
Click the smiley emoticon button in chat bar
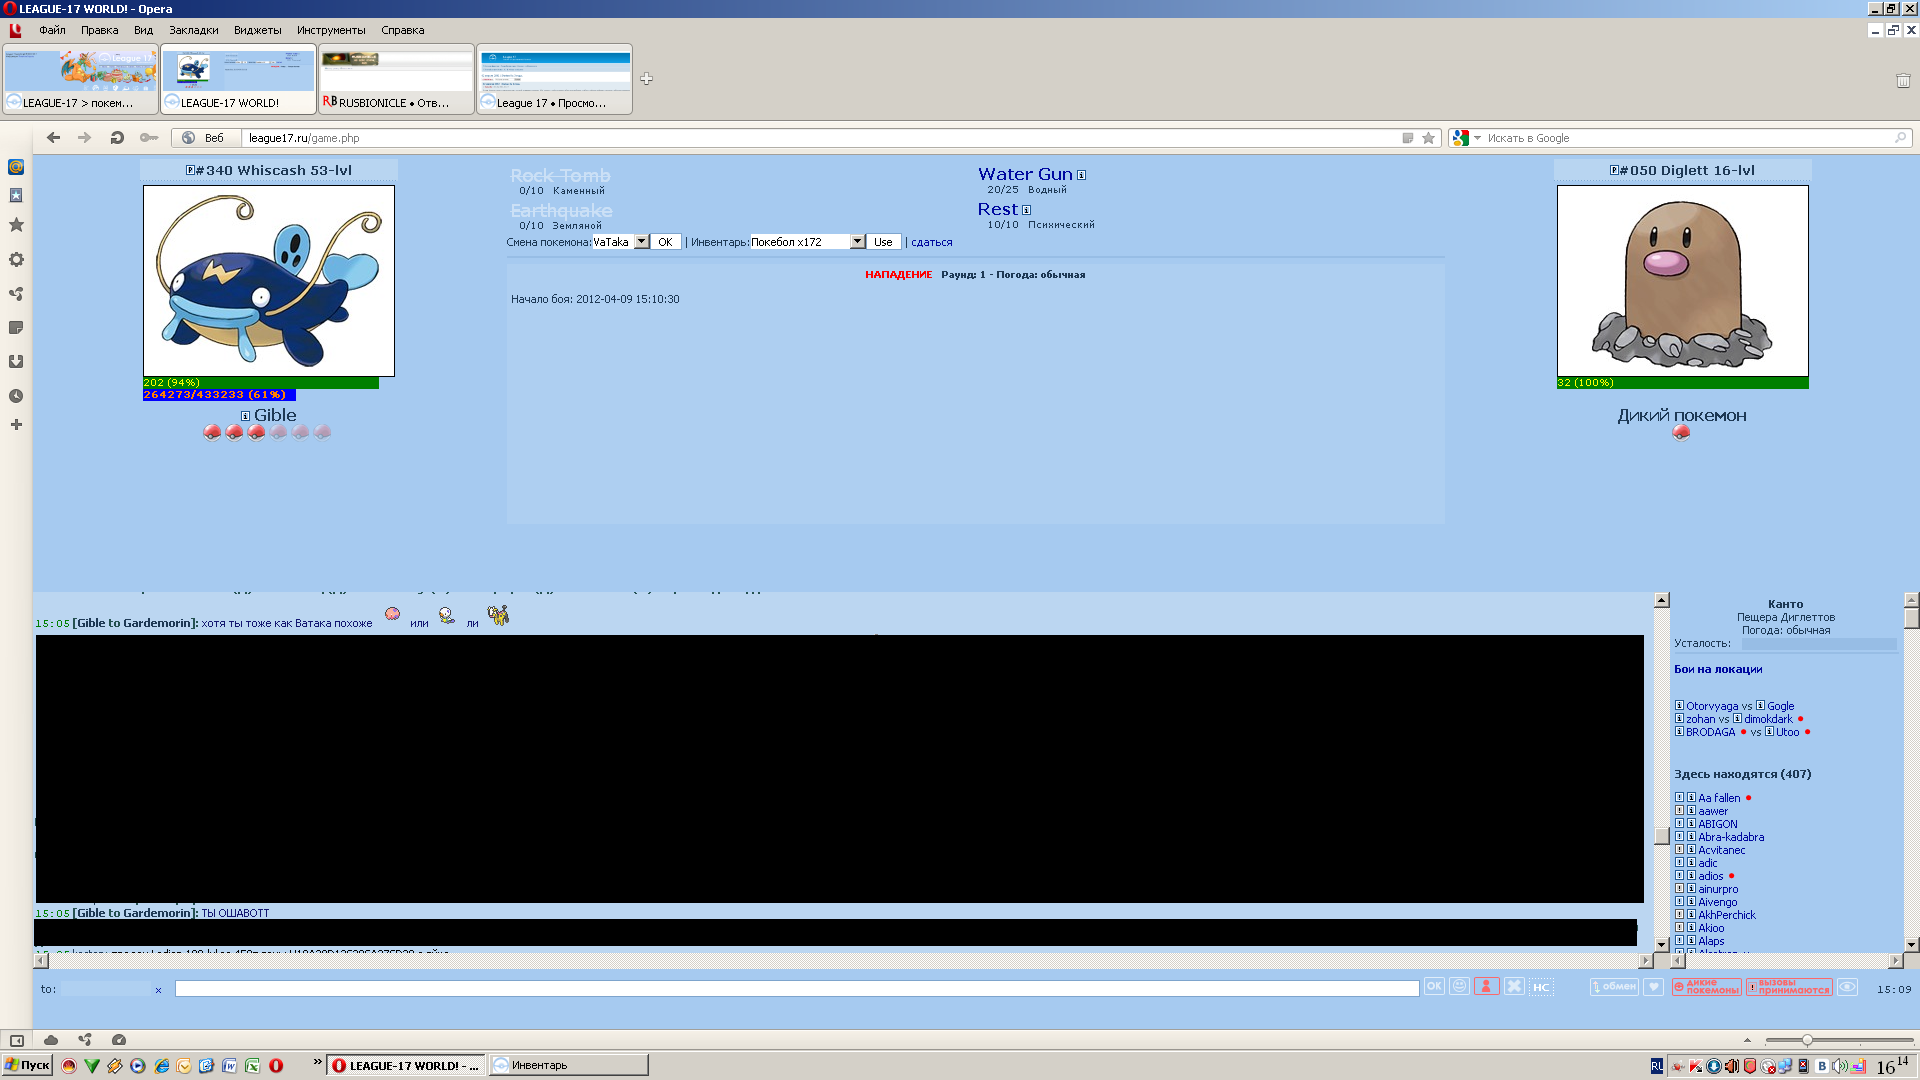(x=1460, y=987)
